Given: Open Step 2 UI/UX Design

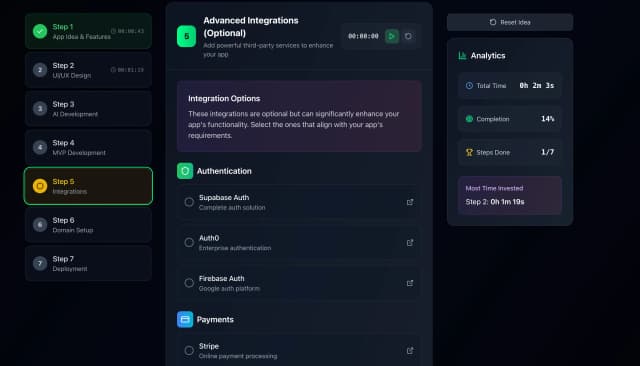Looking at the screenshot, I should point(88,70).
